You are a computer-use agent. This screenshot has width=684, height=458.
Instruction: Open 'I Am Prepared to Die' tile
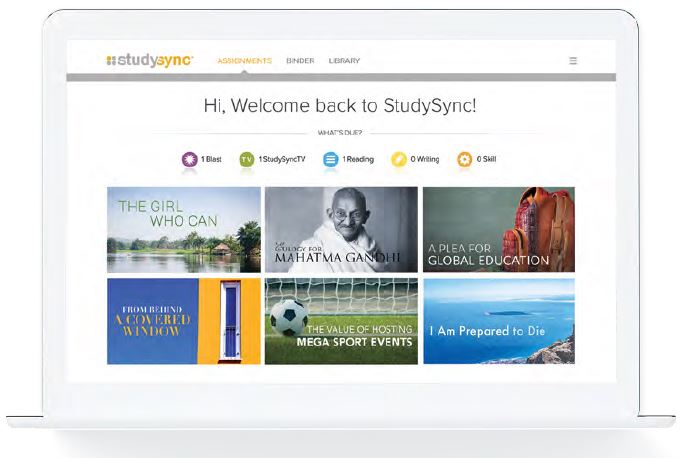click(x=499, y=321)
